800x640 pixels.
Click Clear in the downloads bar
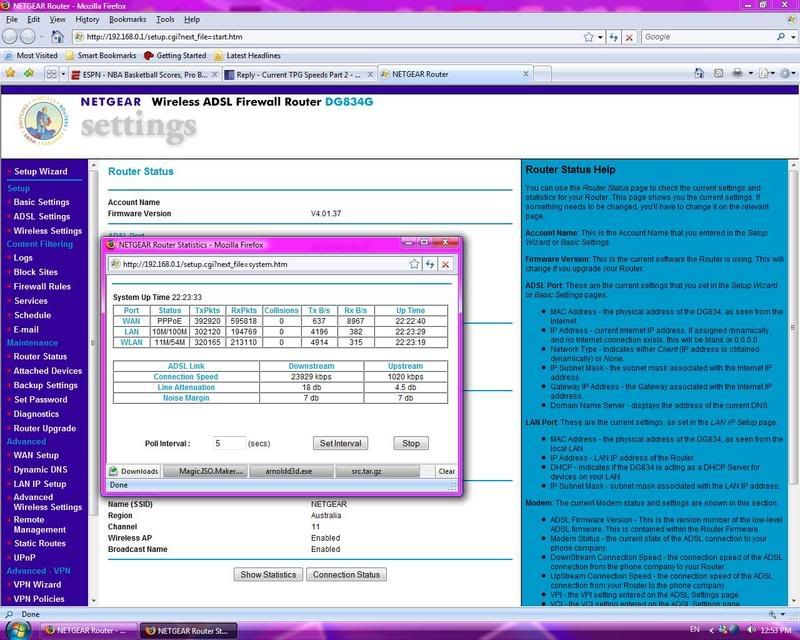pyautogui.click(x=446, y=471)
